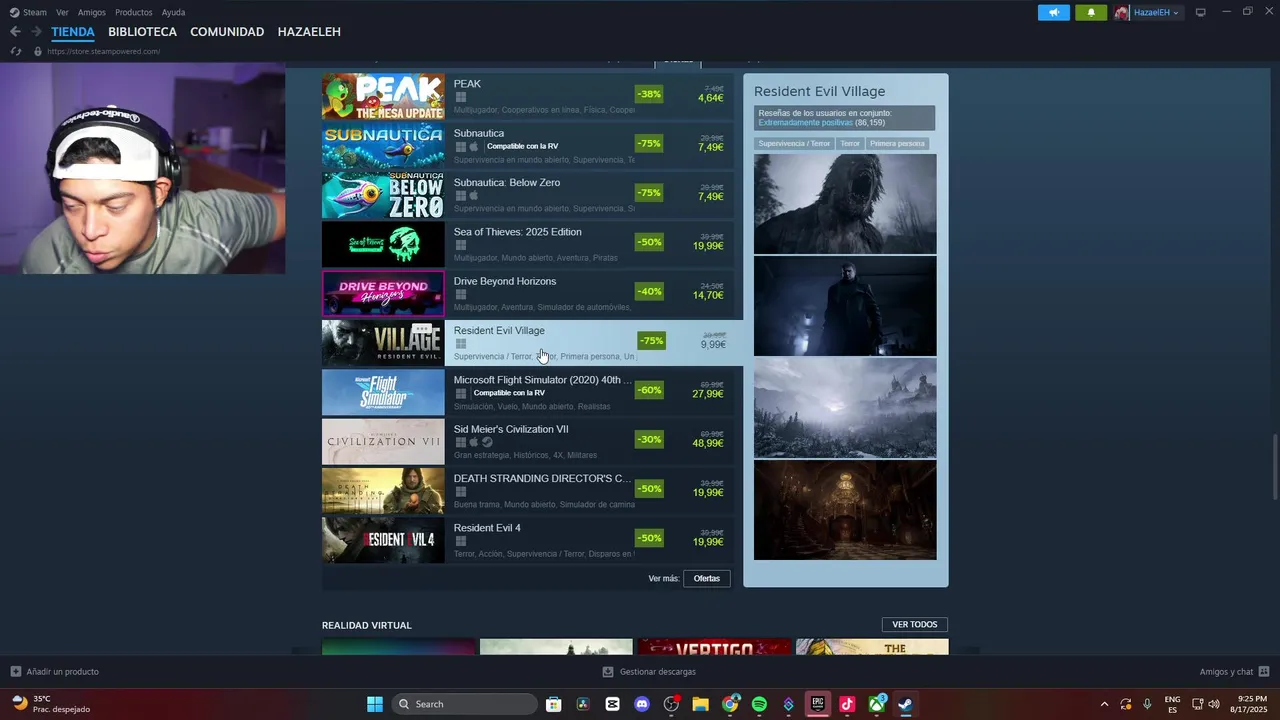Open the Ayuda menu
Viewport: 1280px width, 720px height.
point(173,12)
